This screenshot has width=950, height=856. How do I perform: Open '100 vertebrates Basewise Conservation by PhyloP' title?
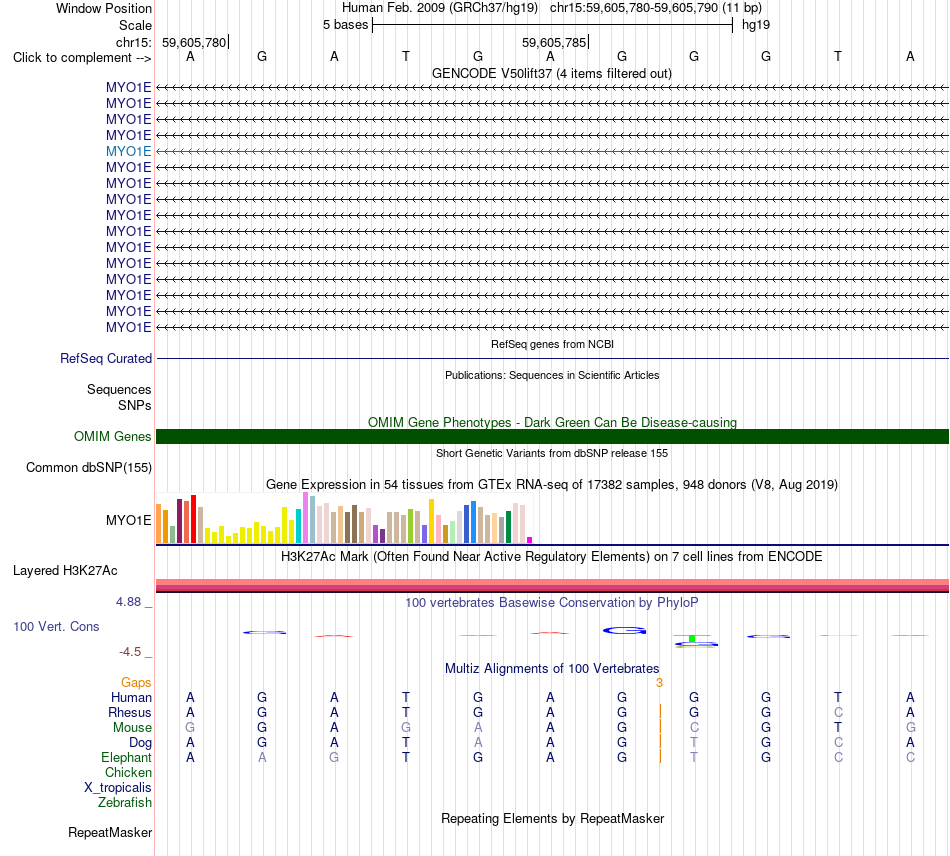(552, 603)
